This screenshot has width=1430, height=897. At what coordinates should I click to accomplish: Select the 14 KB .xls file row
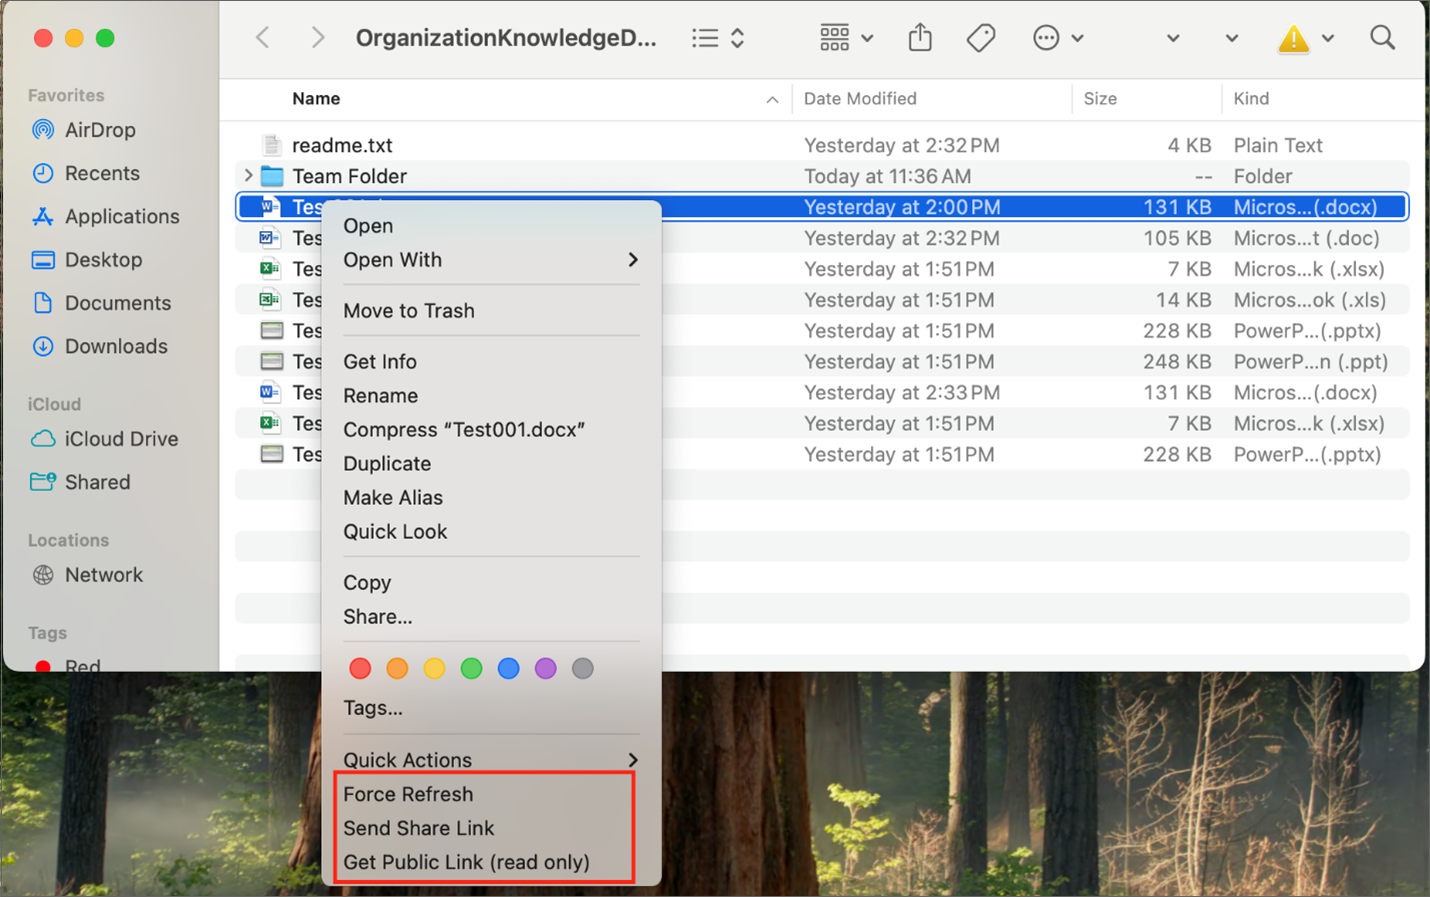tap(822, 300)
